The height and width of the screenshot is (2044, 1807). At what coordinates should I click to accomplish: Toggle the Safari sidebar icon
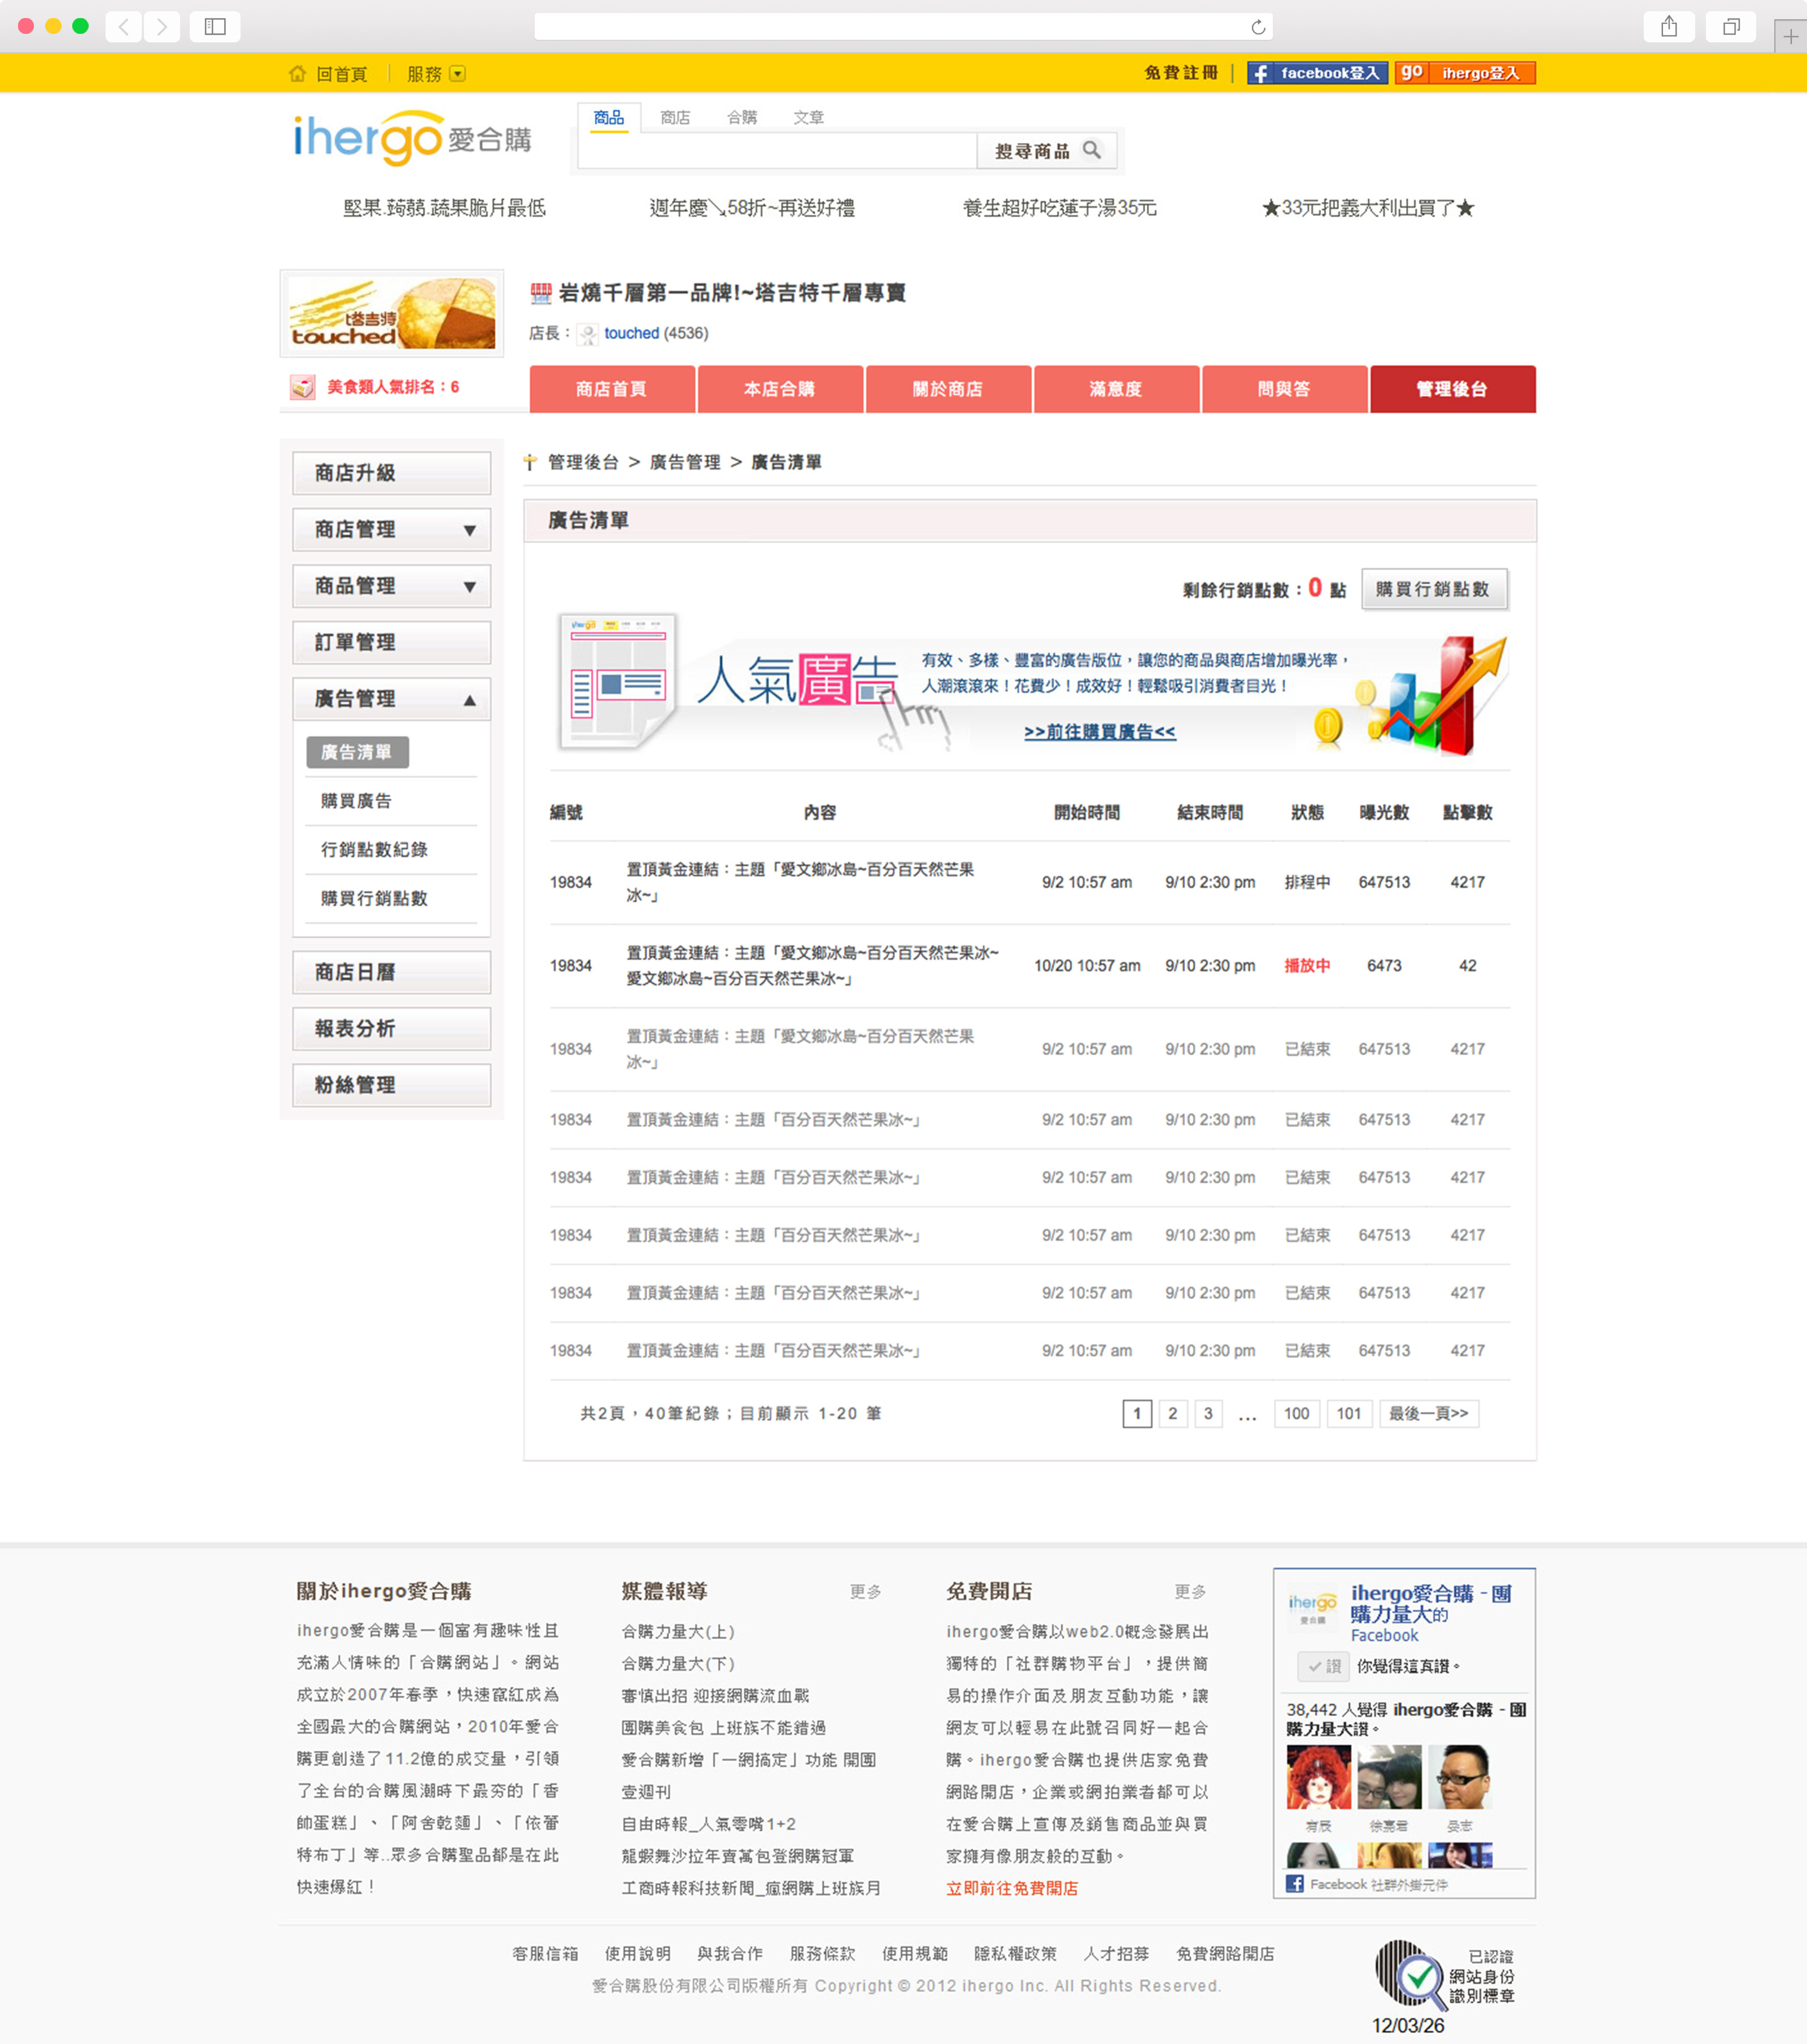(215, 27)
